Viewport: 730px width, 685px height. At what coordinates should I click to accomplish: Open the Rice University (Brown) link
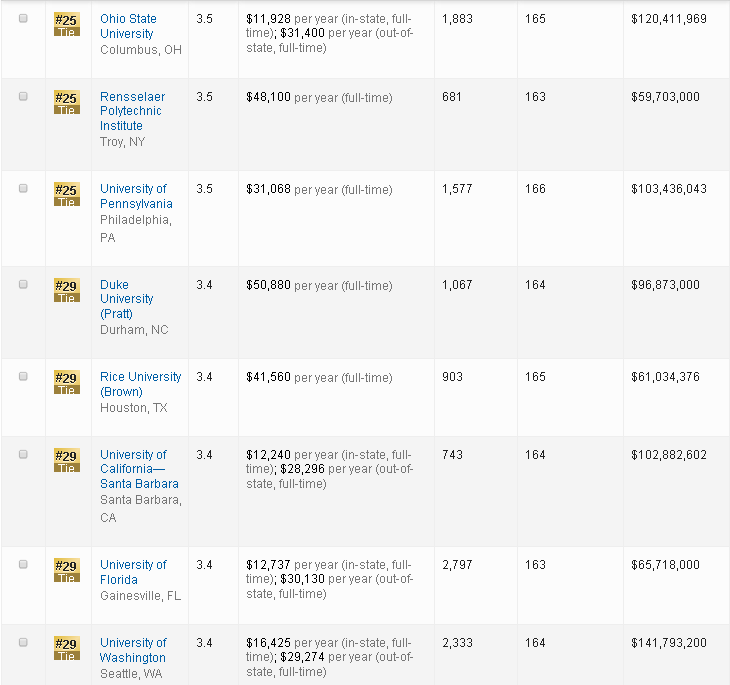(x=140, y=384)
